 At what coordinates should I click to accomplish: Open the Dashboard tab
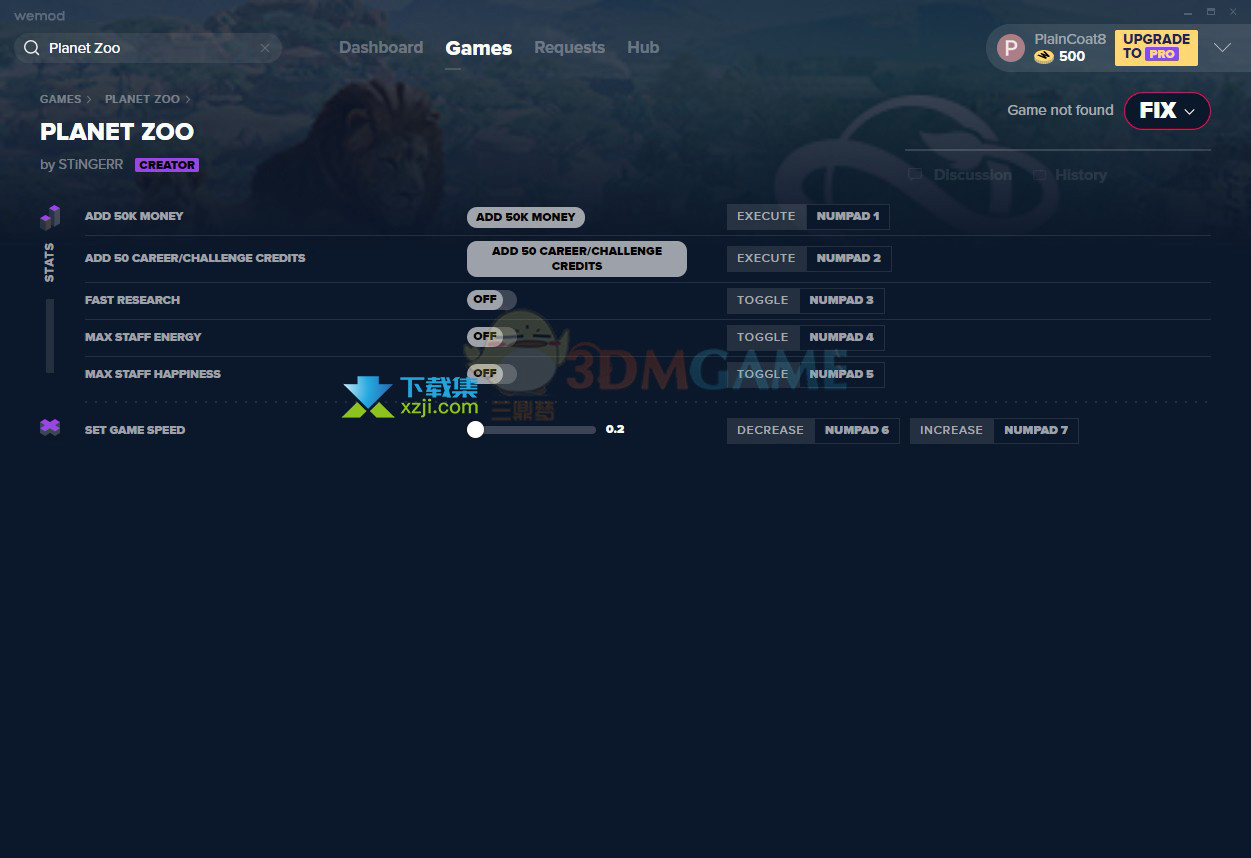(x=381, y=48)
